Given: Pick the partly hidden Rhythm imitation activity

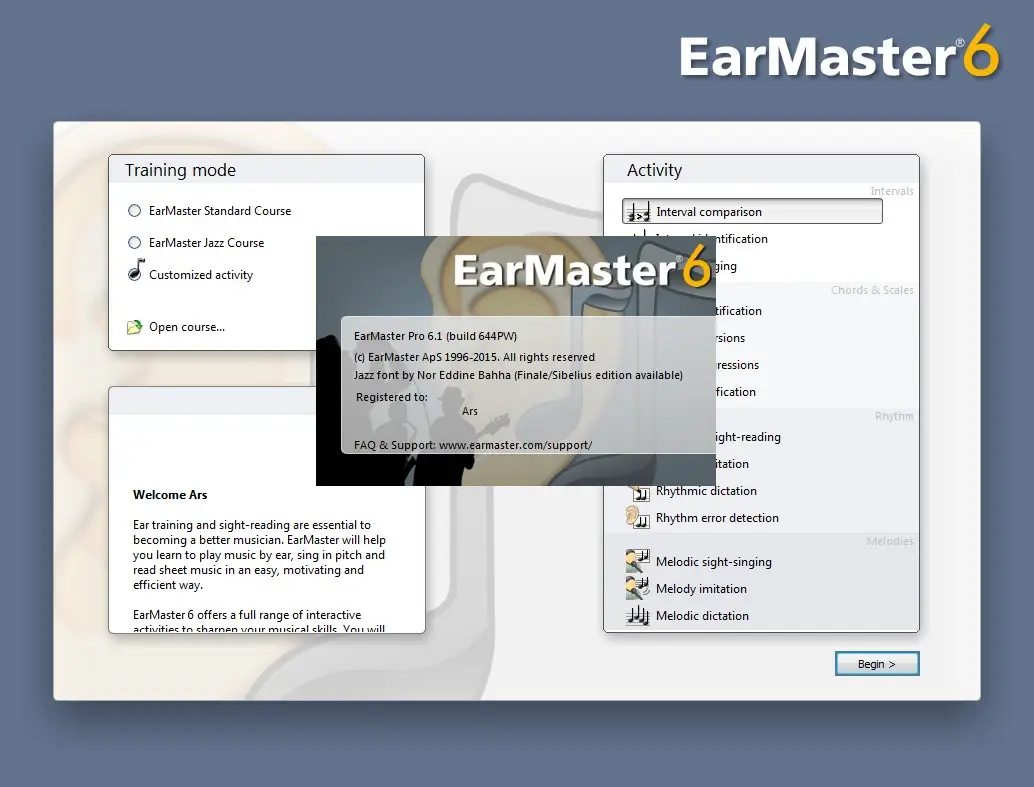Looking at the screenshot, I should click(x=733, y=464).
